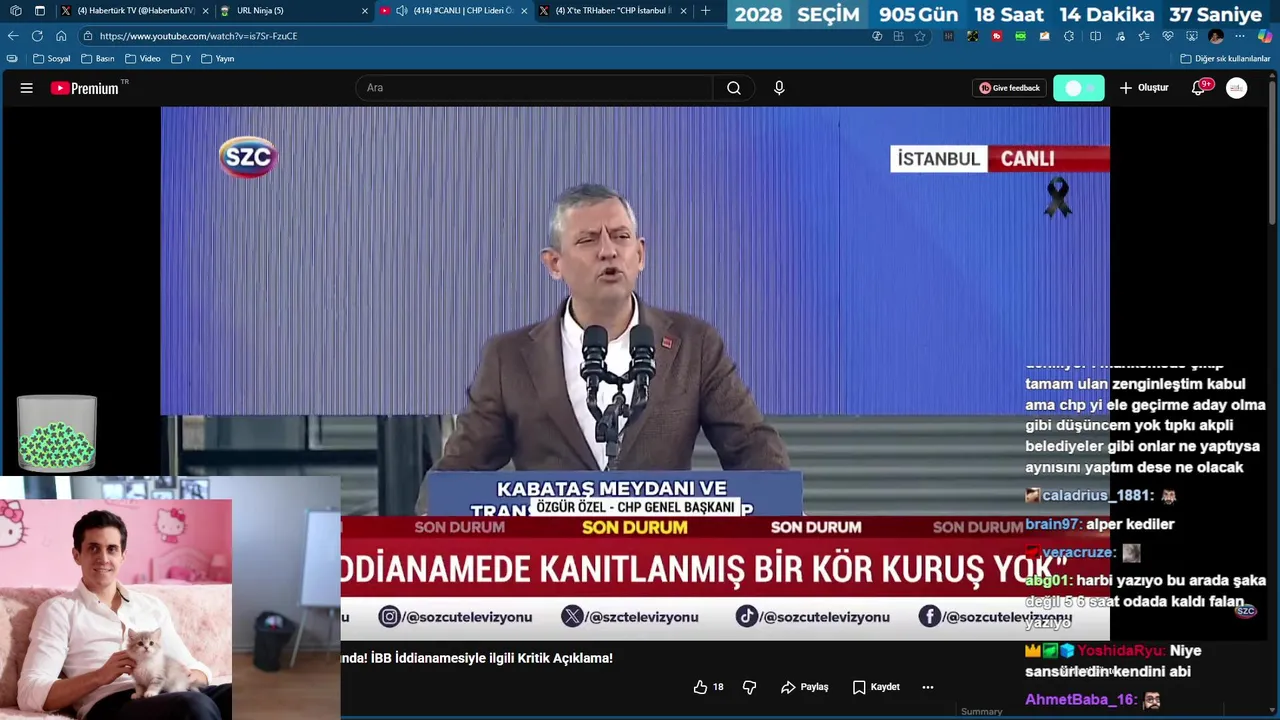Click the red extension icon in toolbar

pyautogui.click(x=997, y=36)
